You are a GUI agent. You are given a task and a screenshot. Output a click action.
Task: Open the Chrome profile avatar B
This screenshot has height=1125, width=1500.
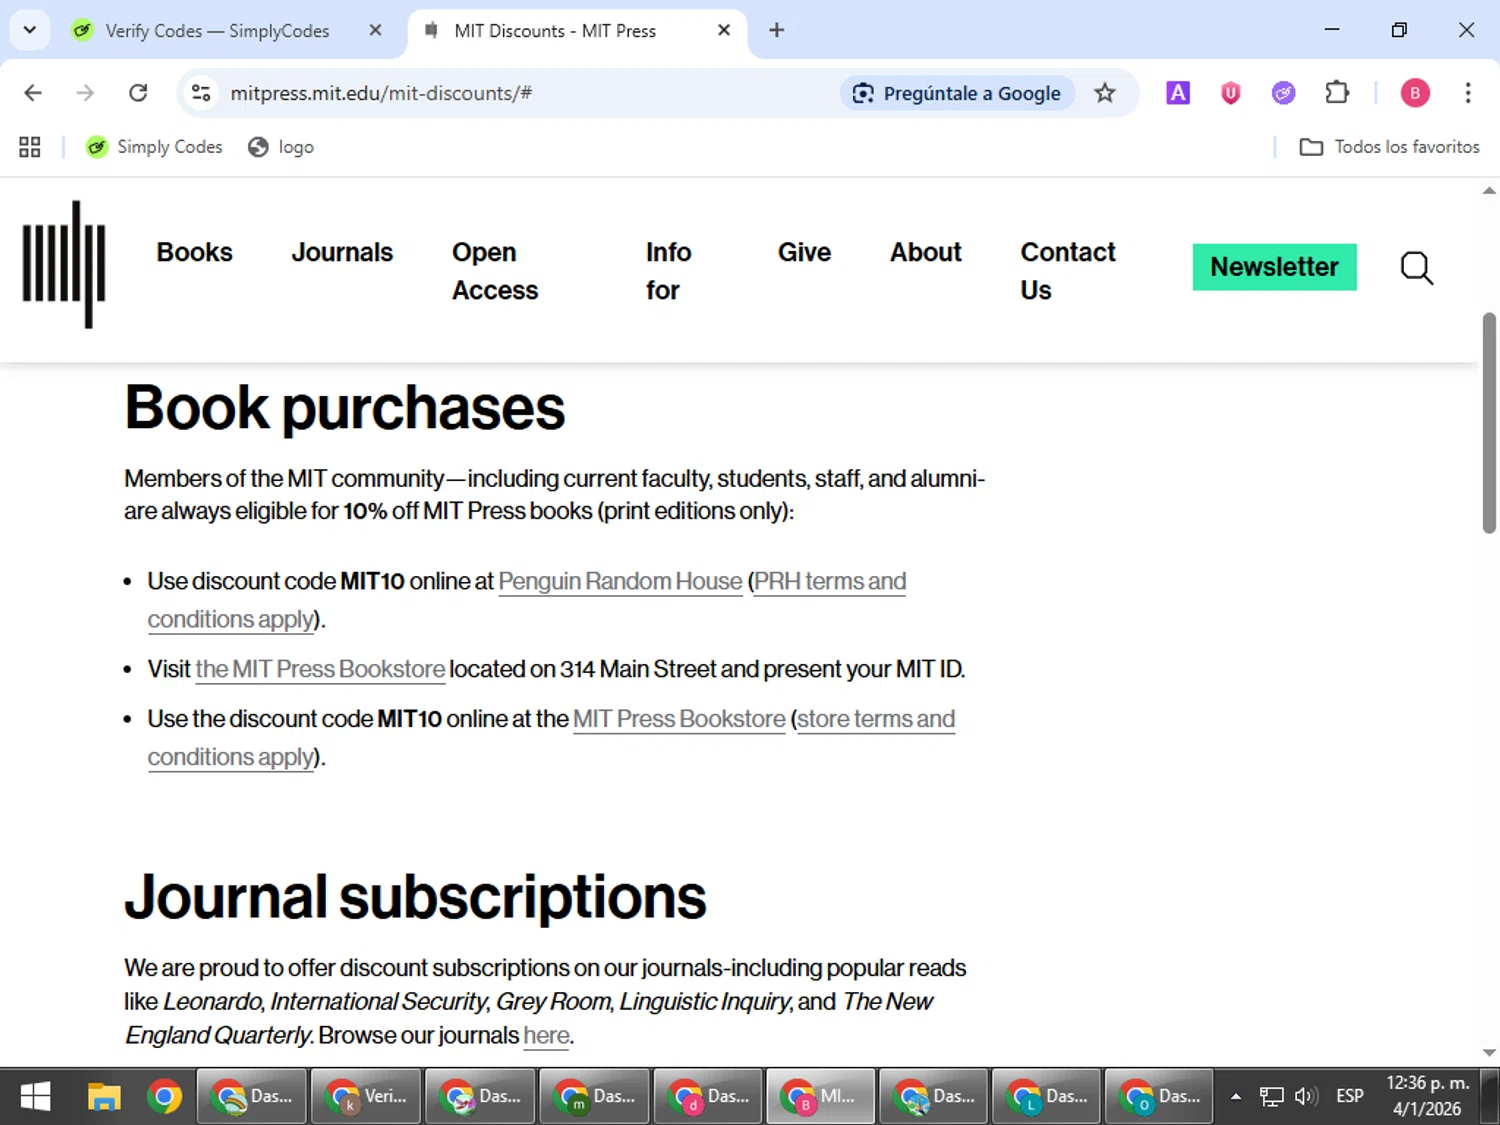click(1414, 93)
